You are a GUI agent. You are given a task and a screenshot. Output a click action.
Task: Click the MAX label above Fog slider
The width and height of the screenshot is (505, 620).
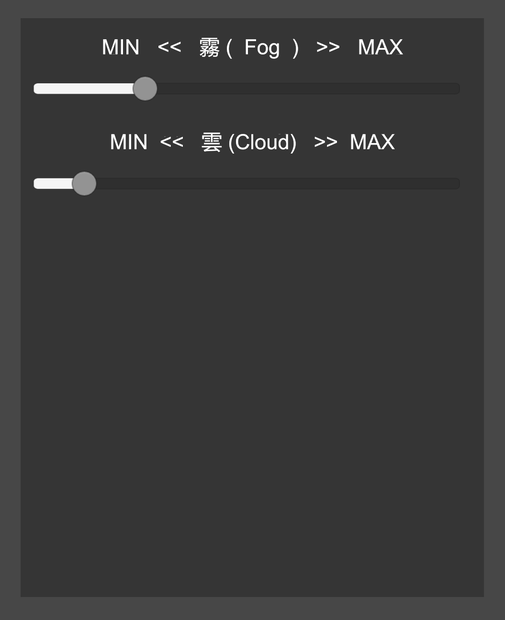click(380, 47)
